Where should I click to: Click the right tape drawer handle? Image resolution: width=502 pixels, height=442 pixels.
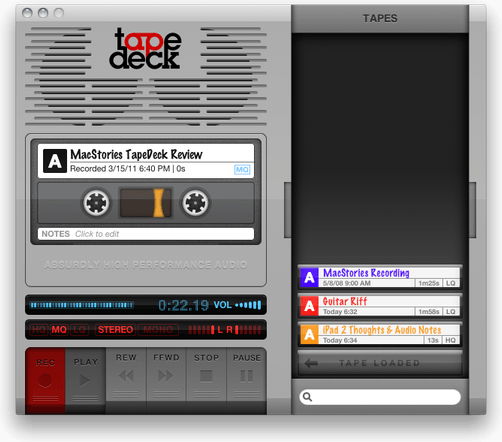tap(472, 210)
